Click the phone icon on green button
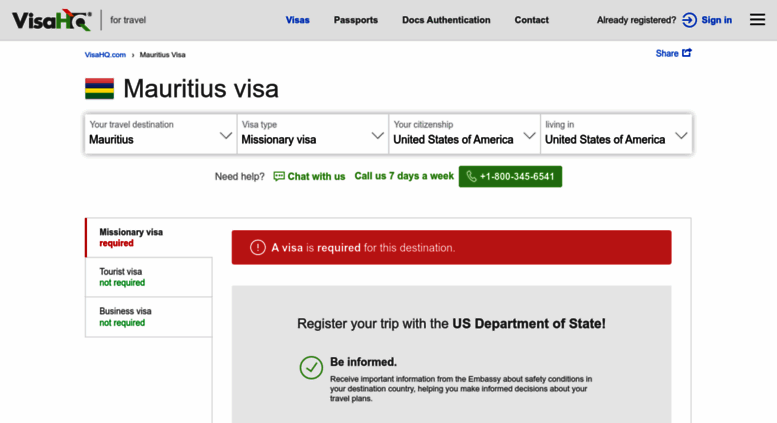Screen dimensions: 777x423 (471, 176)
